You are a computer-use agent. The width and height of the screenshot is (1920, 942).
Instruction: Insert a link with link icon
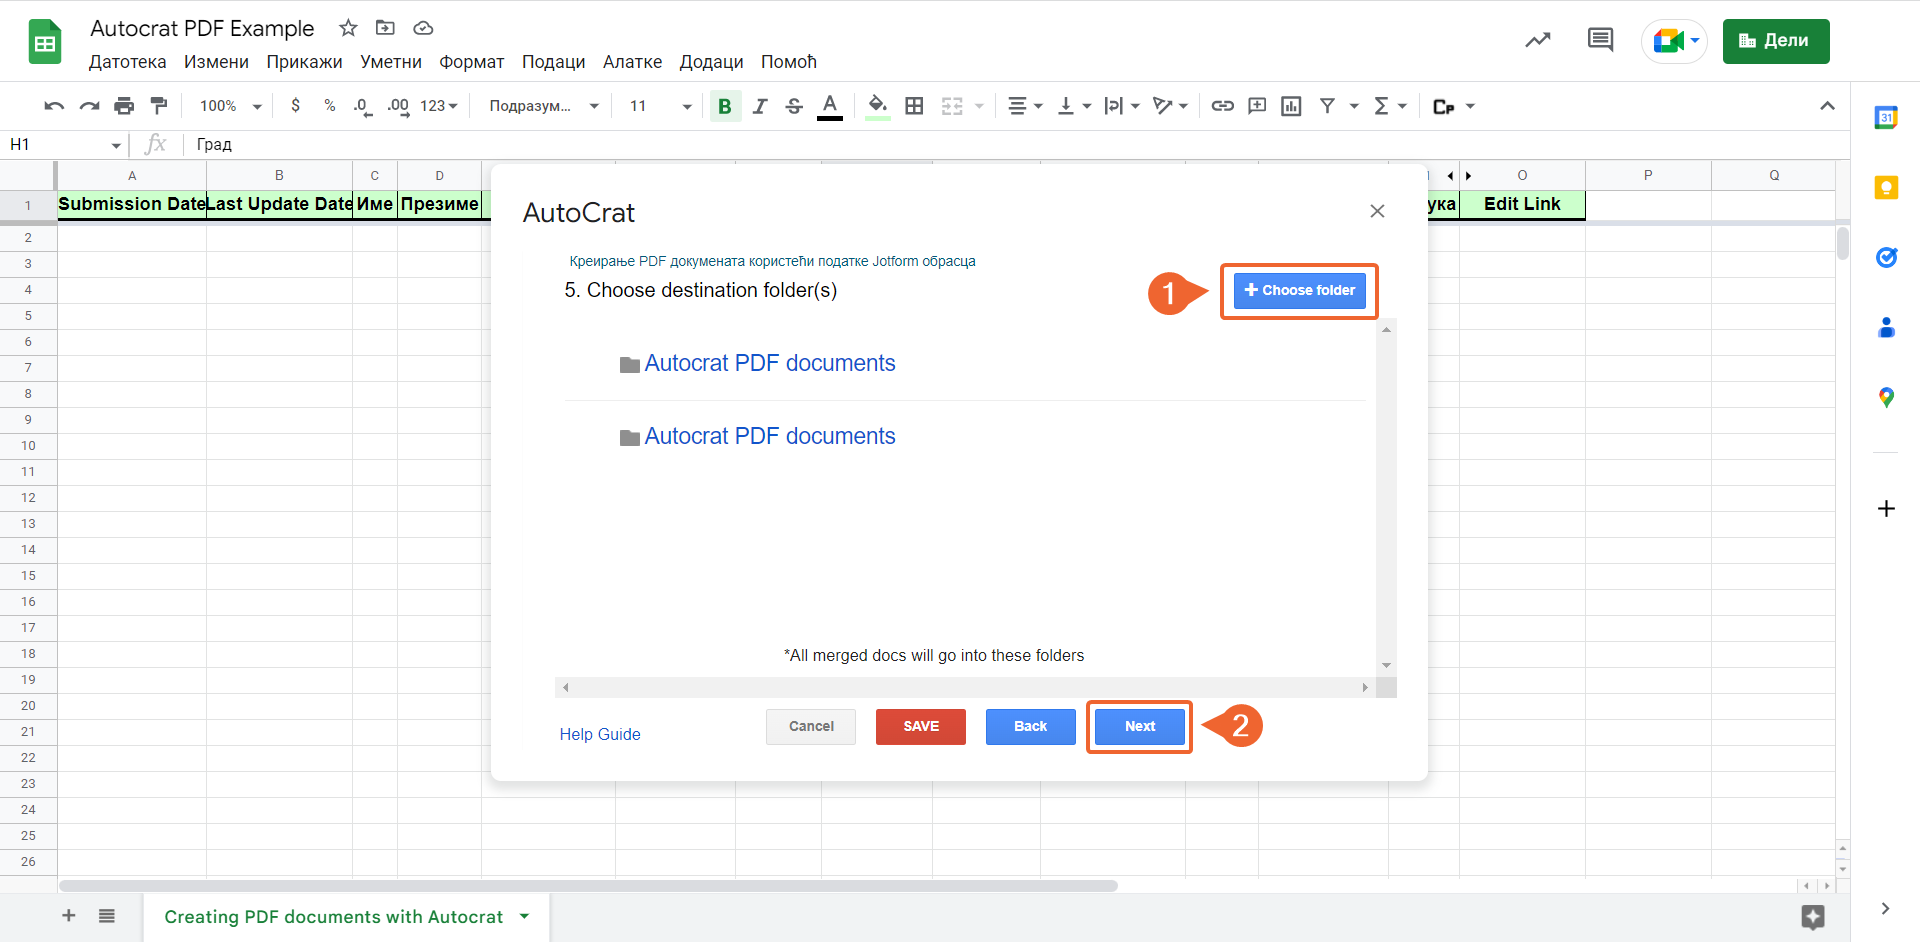(x=1222, y=106)
